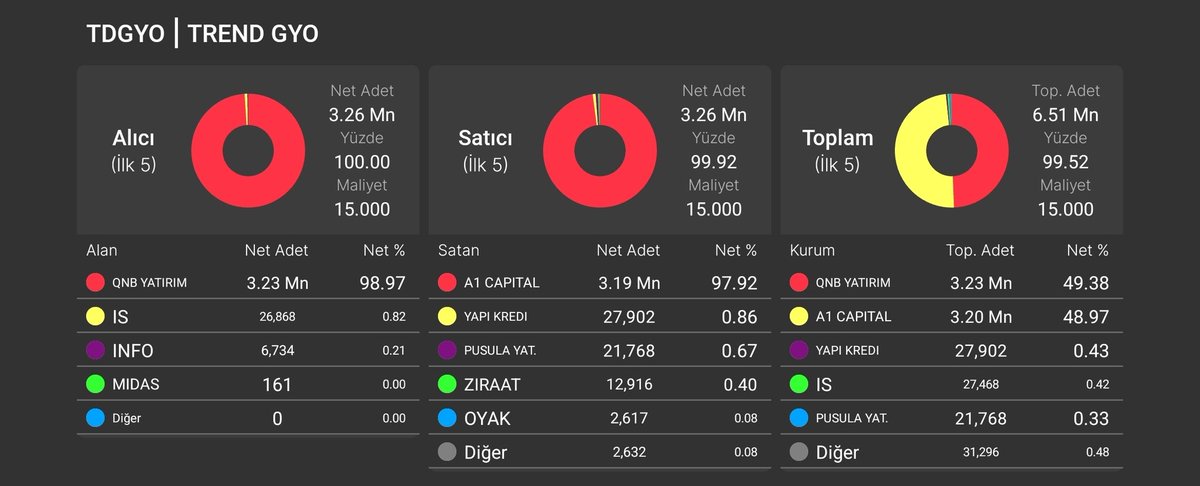
Task: Click the 3.19 Mn Net Adet value
Action: click(x=629, y=283)
